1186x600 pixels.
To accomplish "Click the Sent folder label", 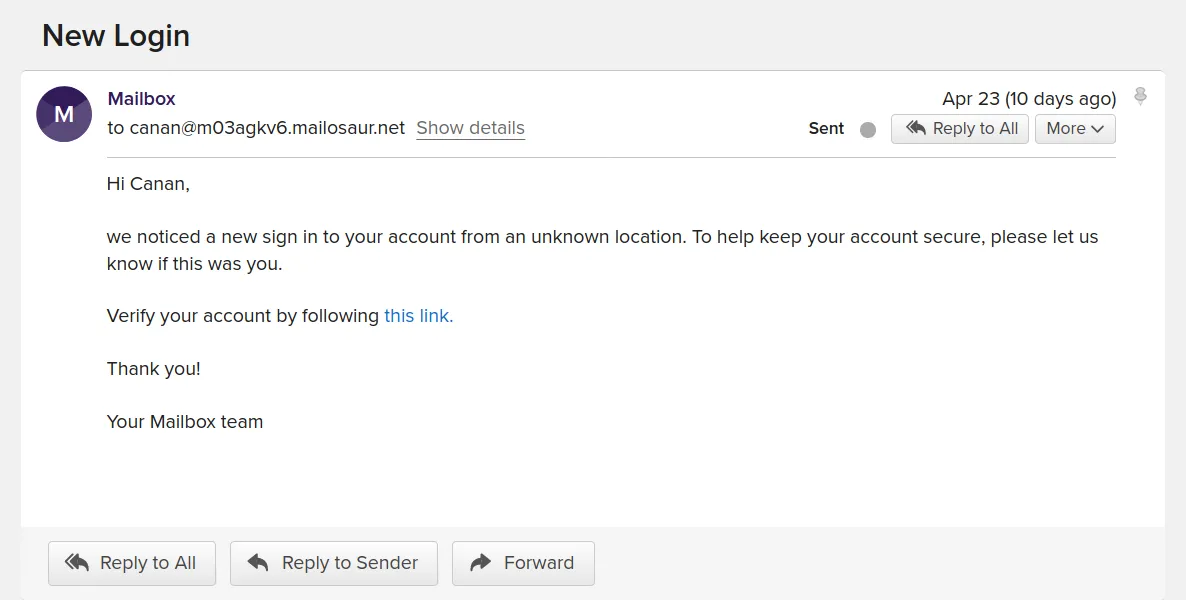I will point(826,129).
